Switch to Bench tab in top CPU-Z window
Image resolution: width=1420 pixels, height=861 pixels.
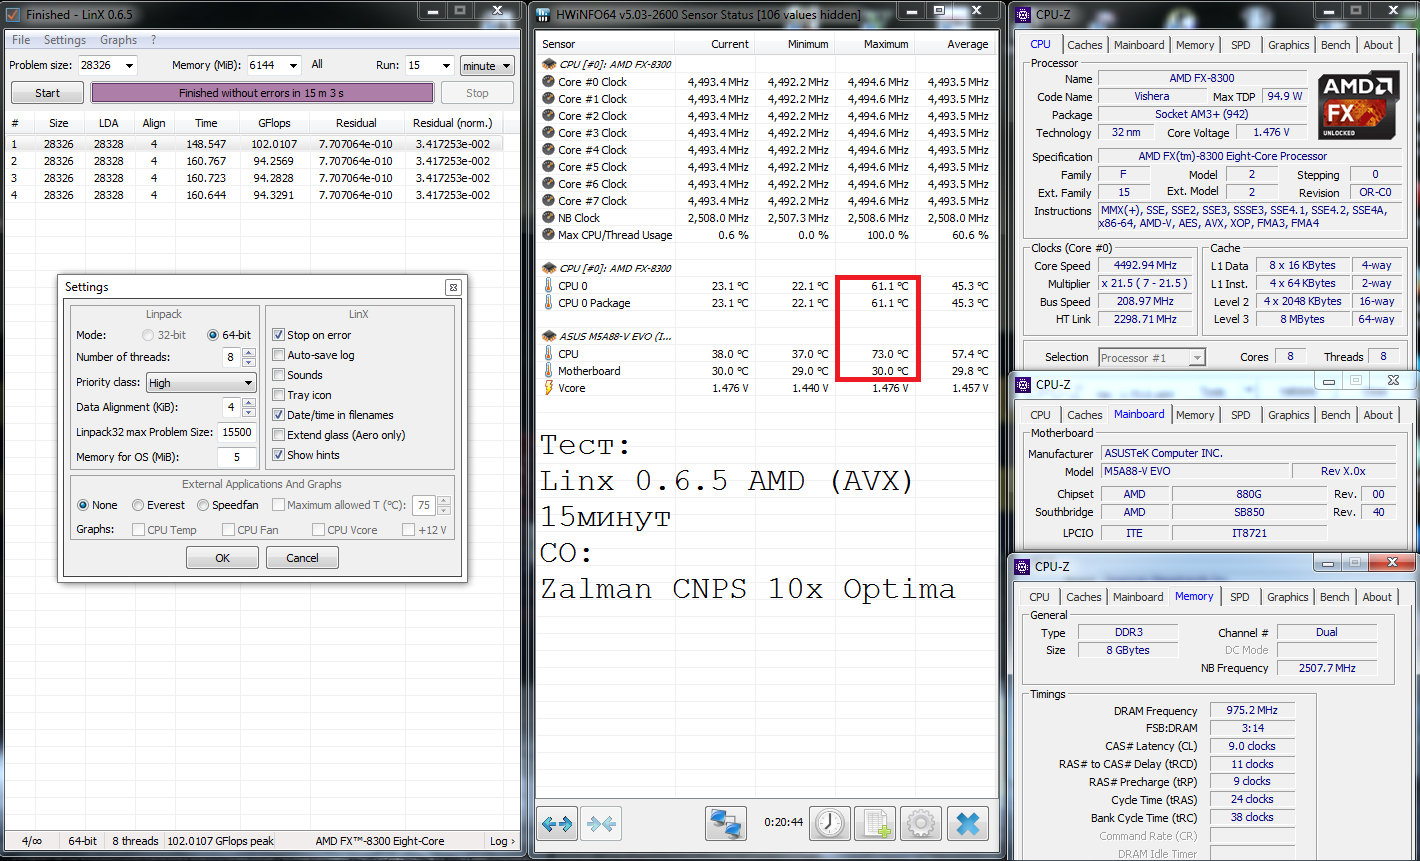(1336, 45)
